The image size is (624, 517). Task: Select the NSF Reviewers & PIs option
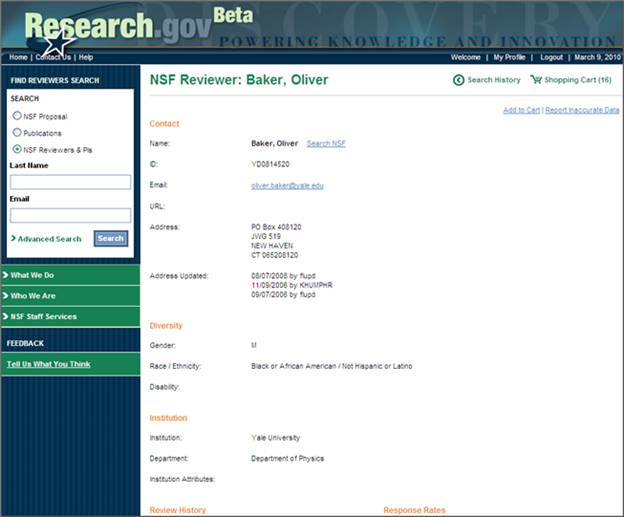point(17,149)
